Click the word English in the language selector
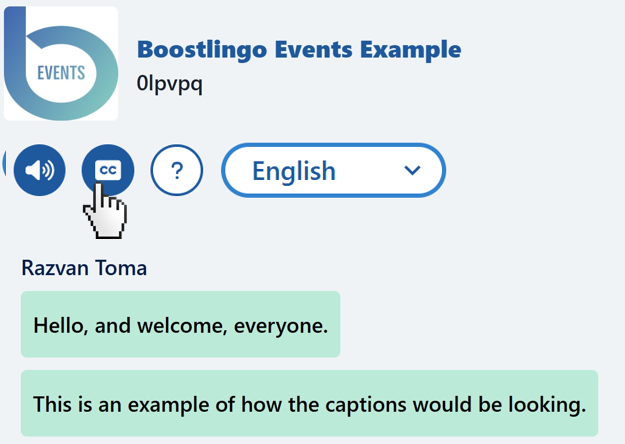This screenshot has height=444, width=625. 294,171
